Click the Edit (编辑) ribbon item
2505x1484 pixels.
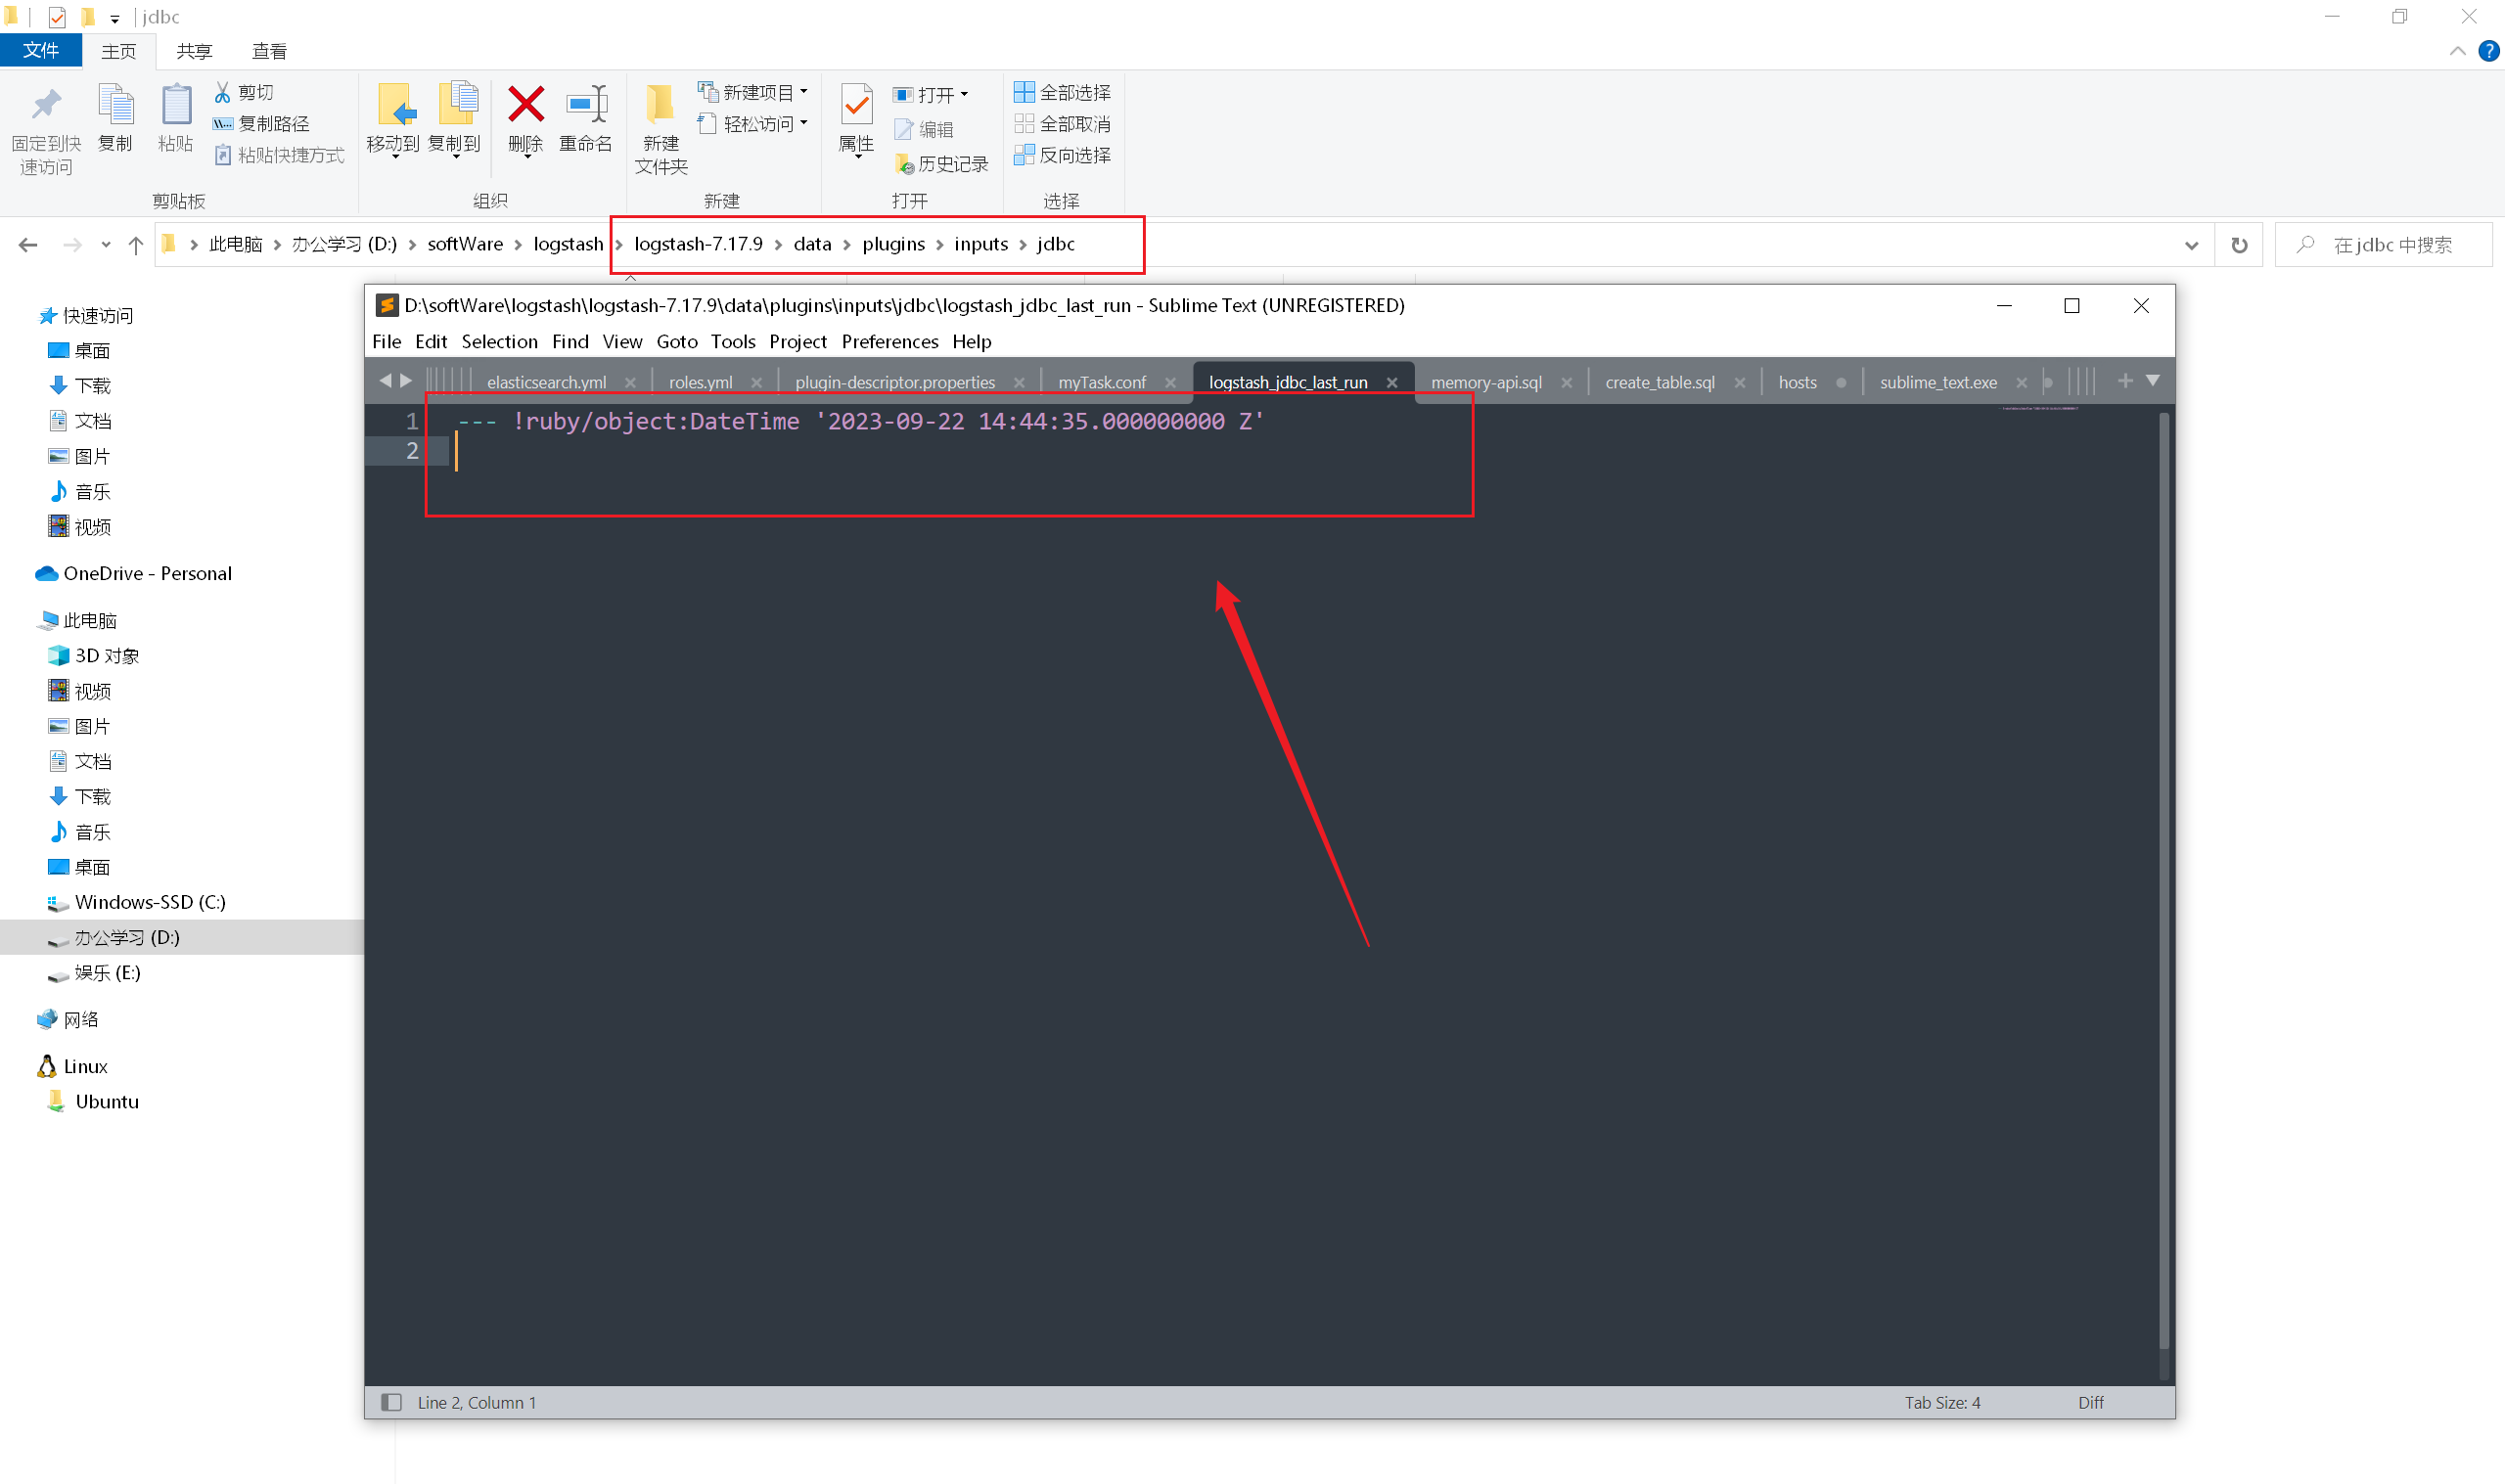coord(924,129)
